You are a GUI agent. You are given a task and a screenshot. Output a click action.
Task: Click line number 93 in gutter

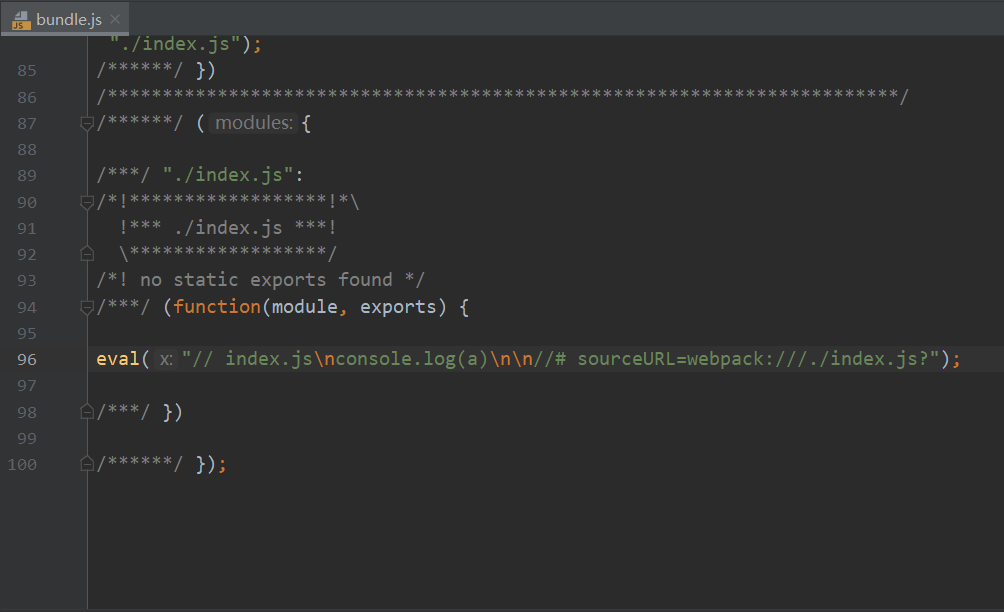coord(27,280)
